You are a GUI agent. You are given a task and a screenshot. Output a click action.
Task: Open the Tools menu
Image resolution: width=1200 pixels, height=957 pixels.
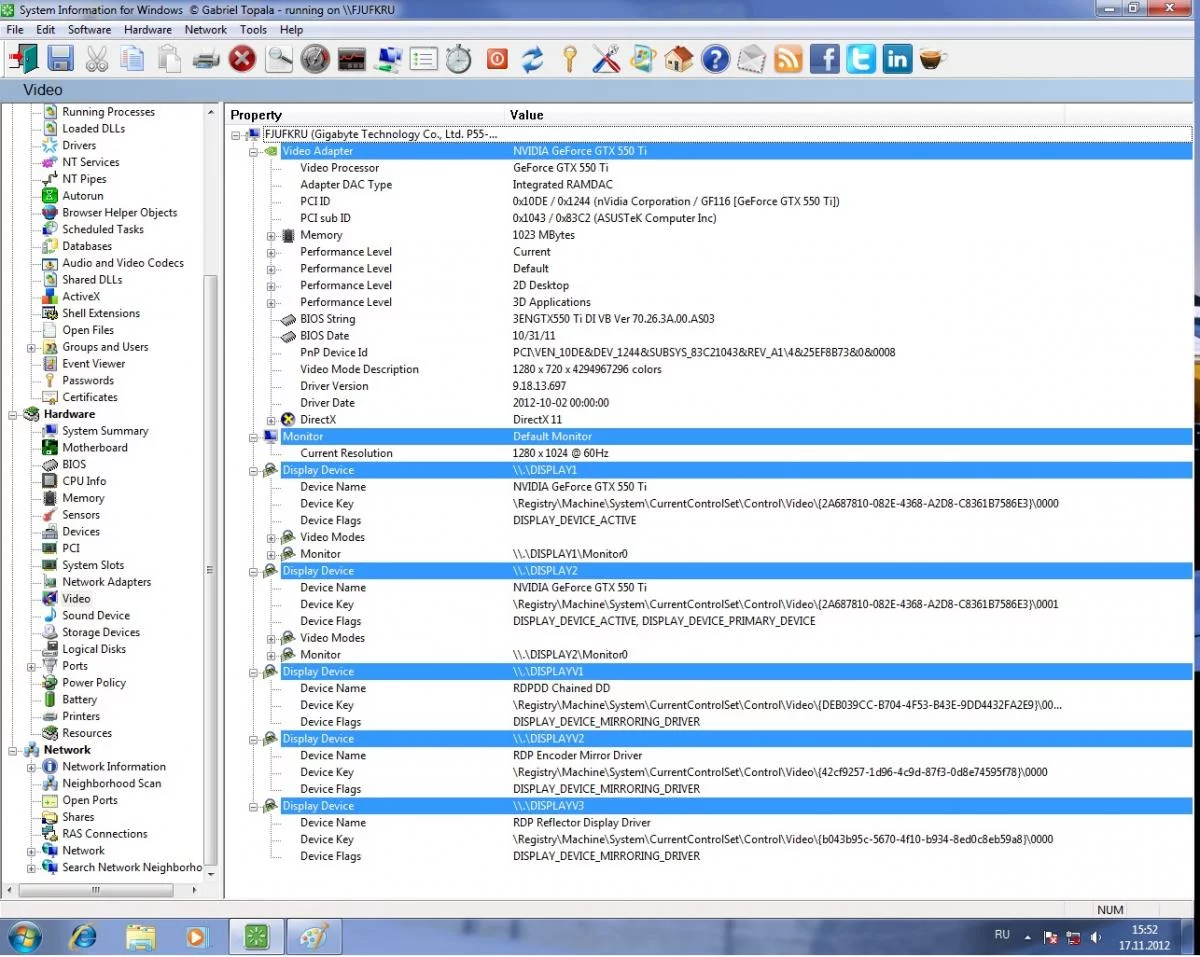point(253,30)
